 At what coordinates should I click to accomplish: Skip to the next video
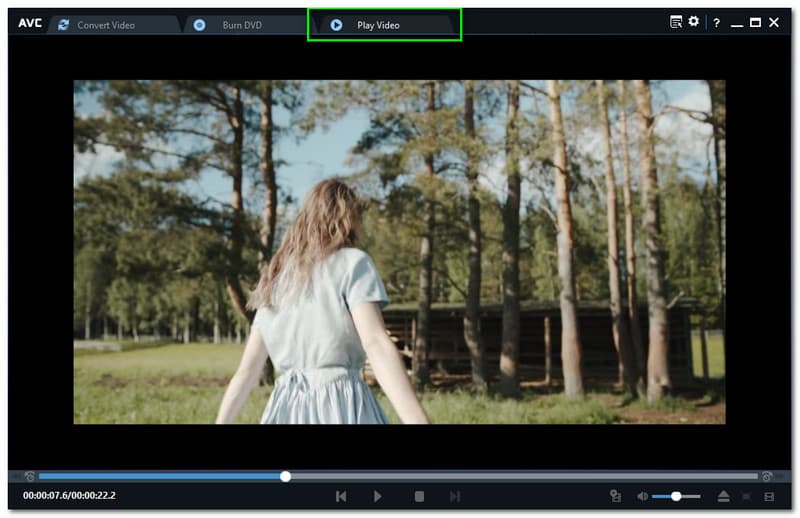pos(455,496)
